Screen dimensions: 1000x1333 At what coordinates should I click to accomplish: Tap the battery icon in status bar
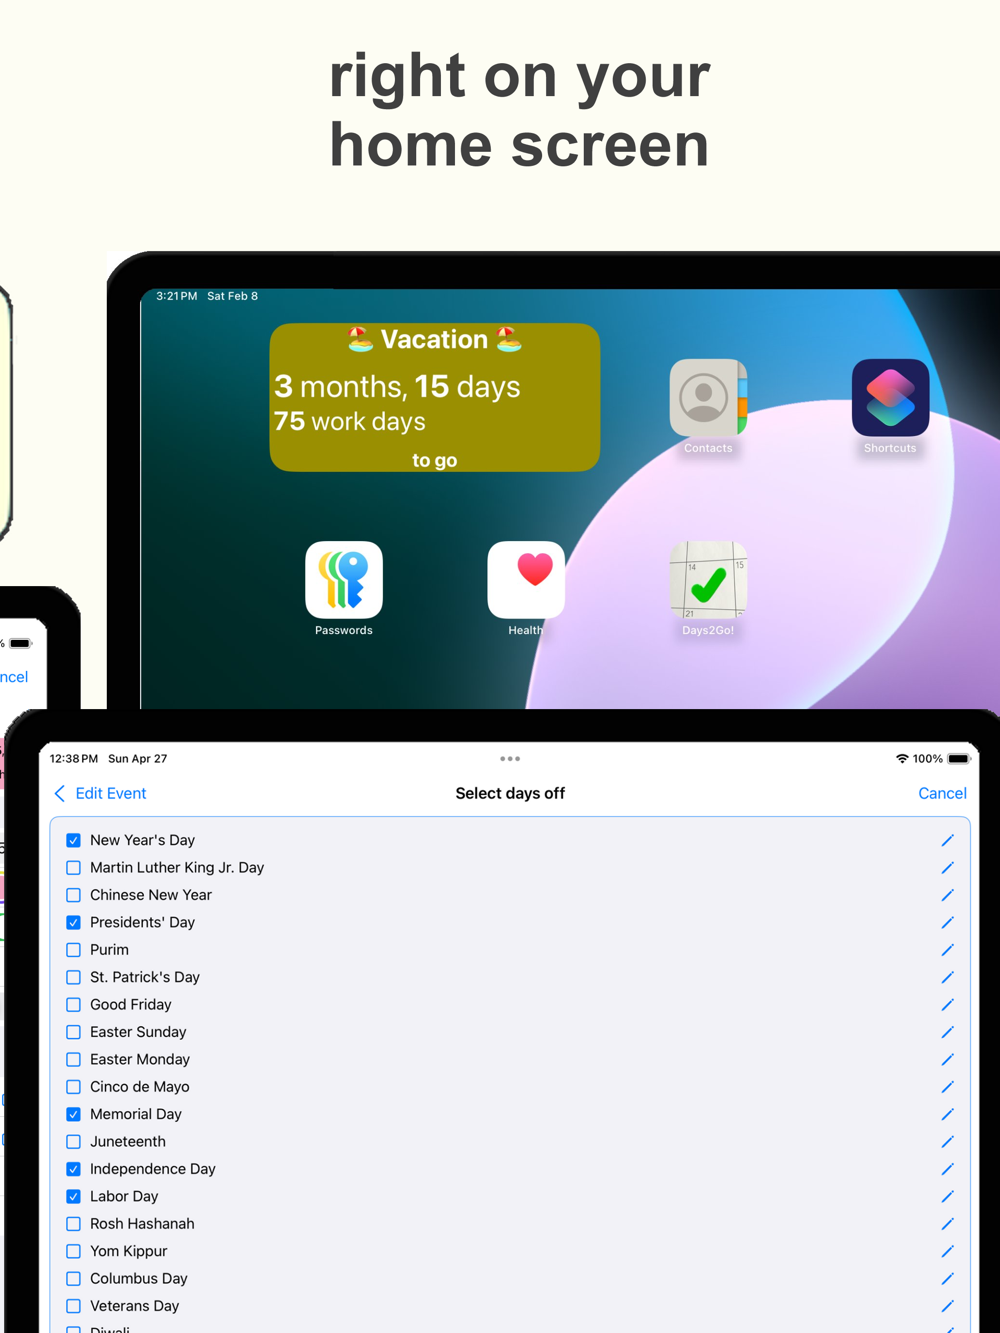tap(959, 759)
